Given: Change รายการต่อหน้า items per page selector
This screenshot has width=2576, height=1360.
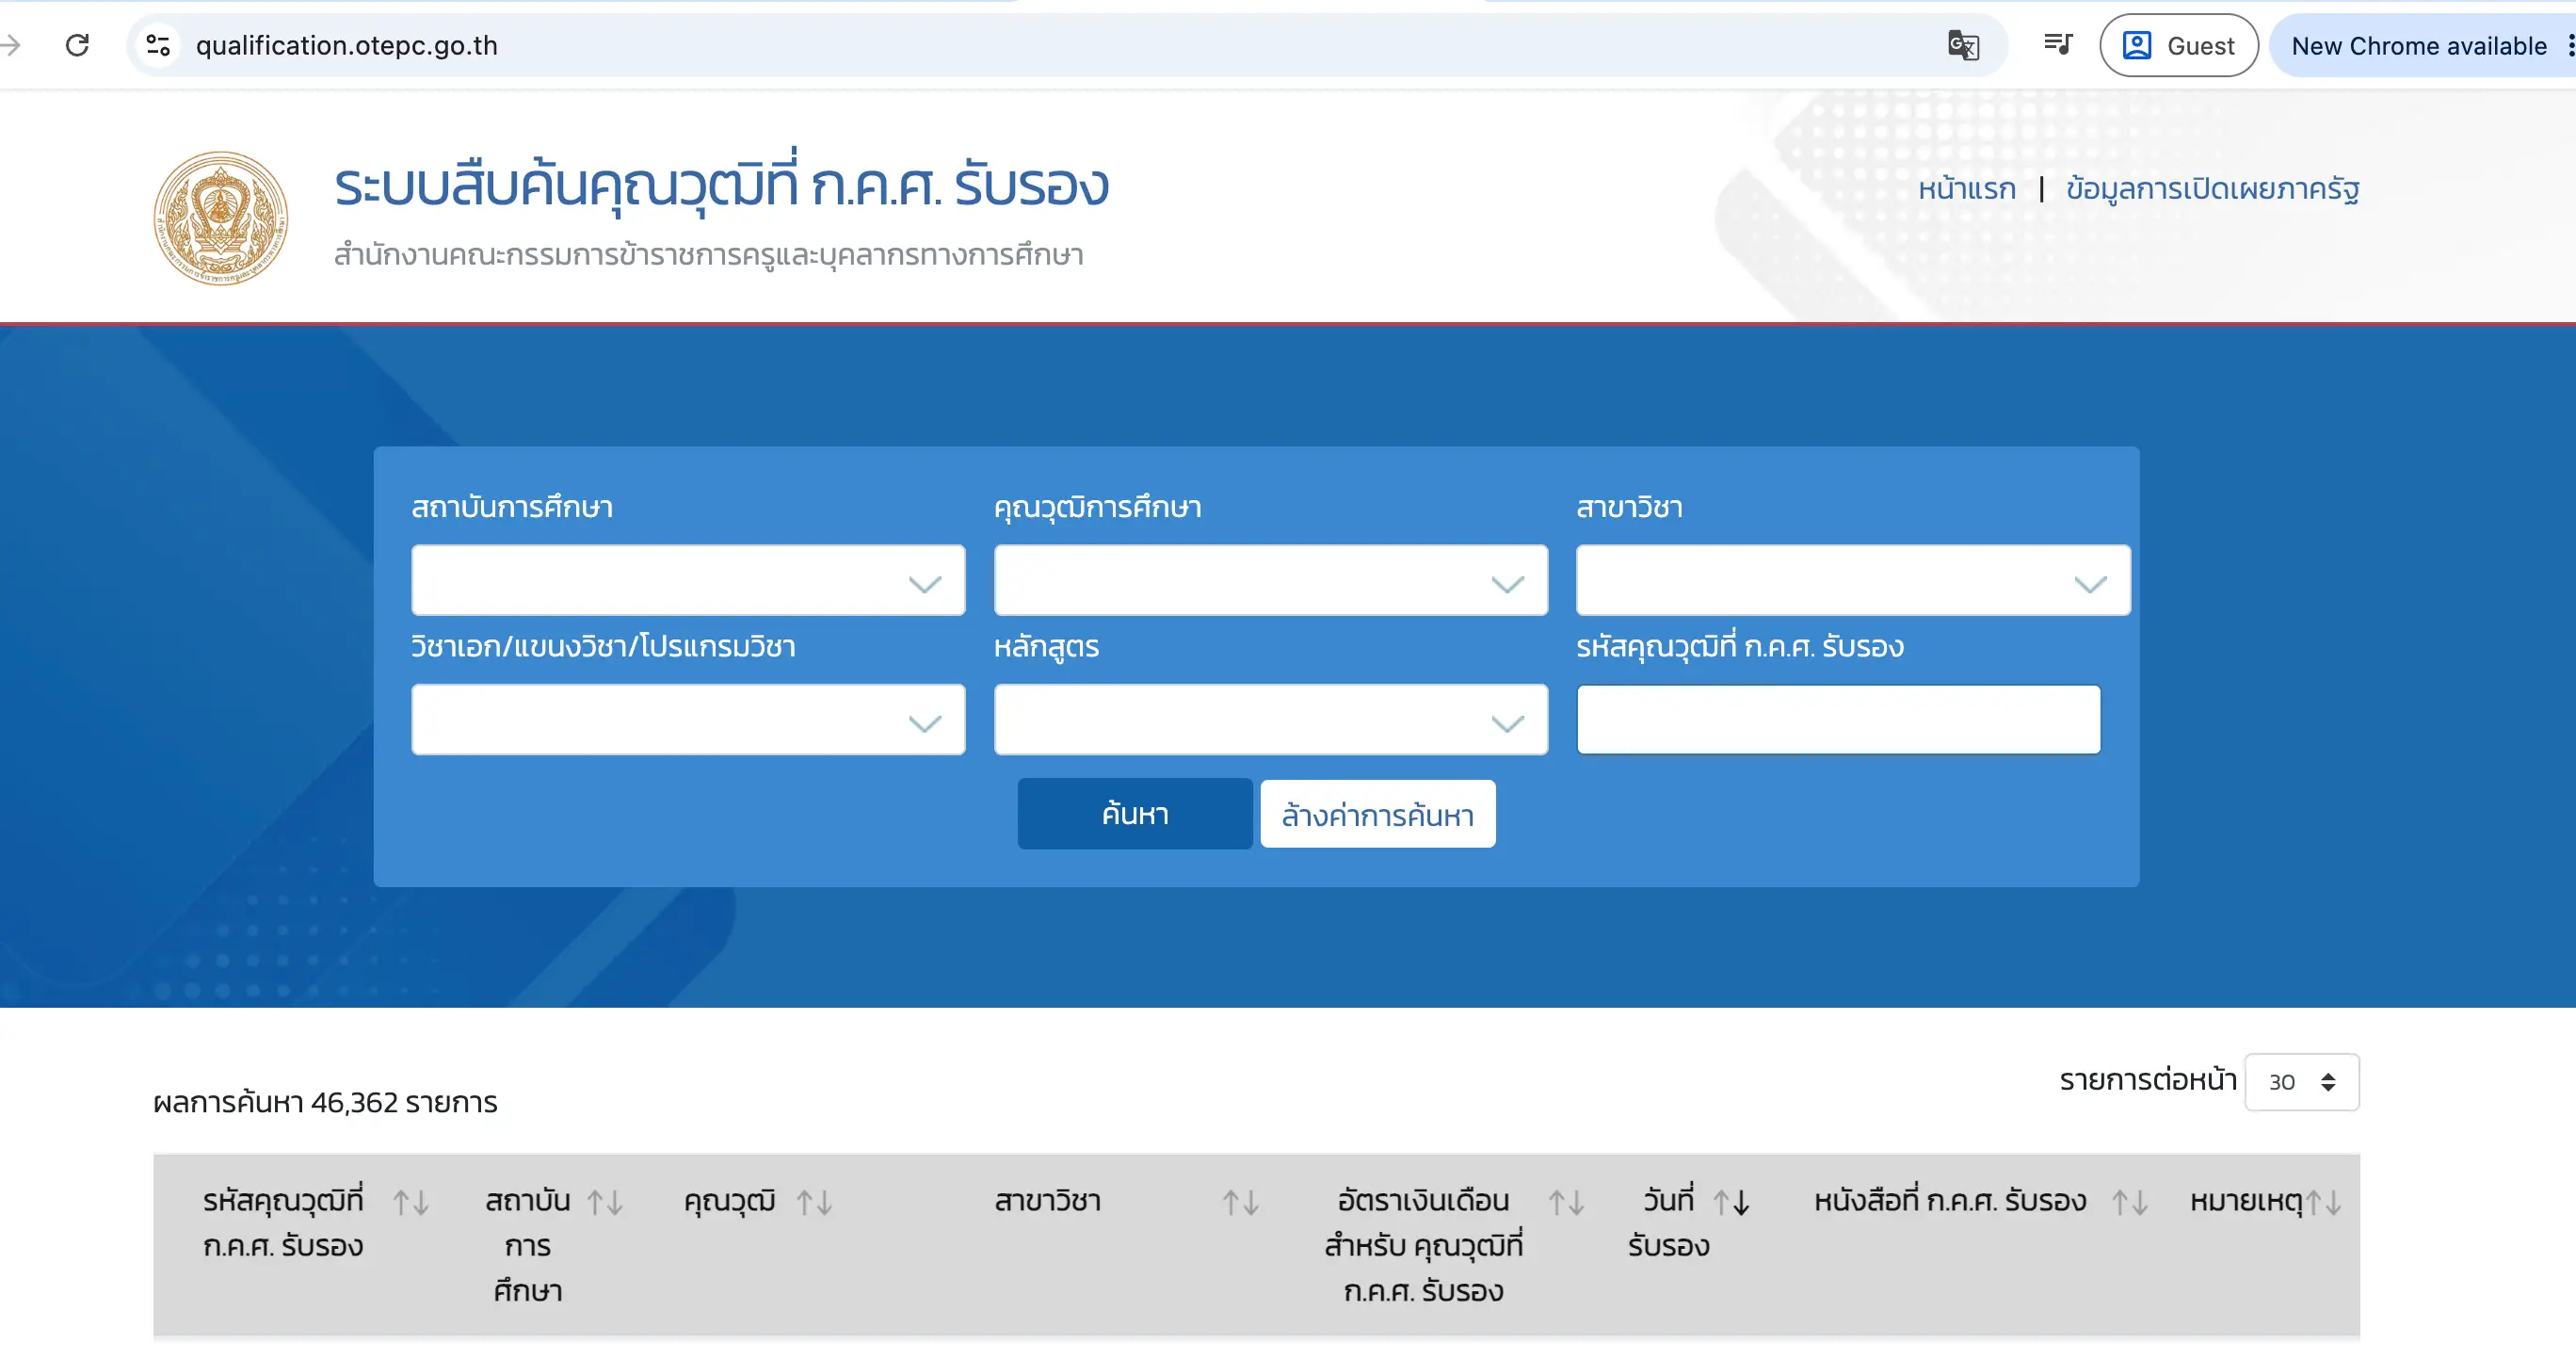Looking at the screenshot, I should point(2302,1082).
